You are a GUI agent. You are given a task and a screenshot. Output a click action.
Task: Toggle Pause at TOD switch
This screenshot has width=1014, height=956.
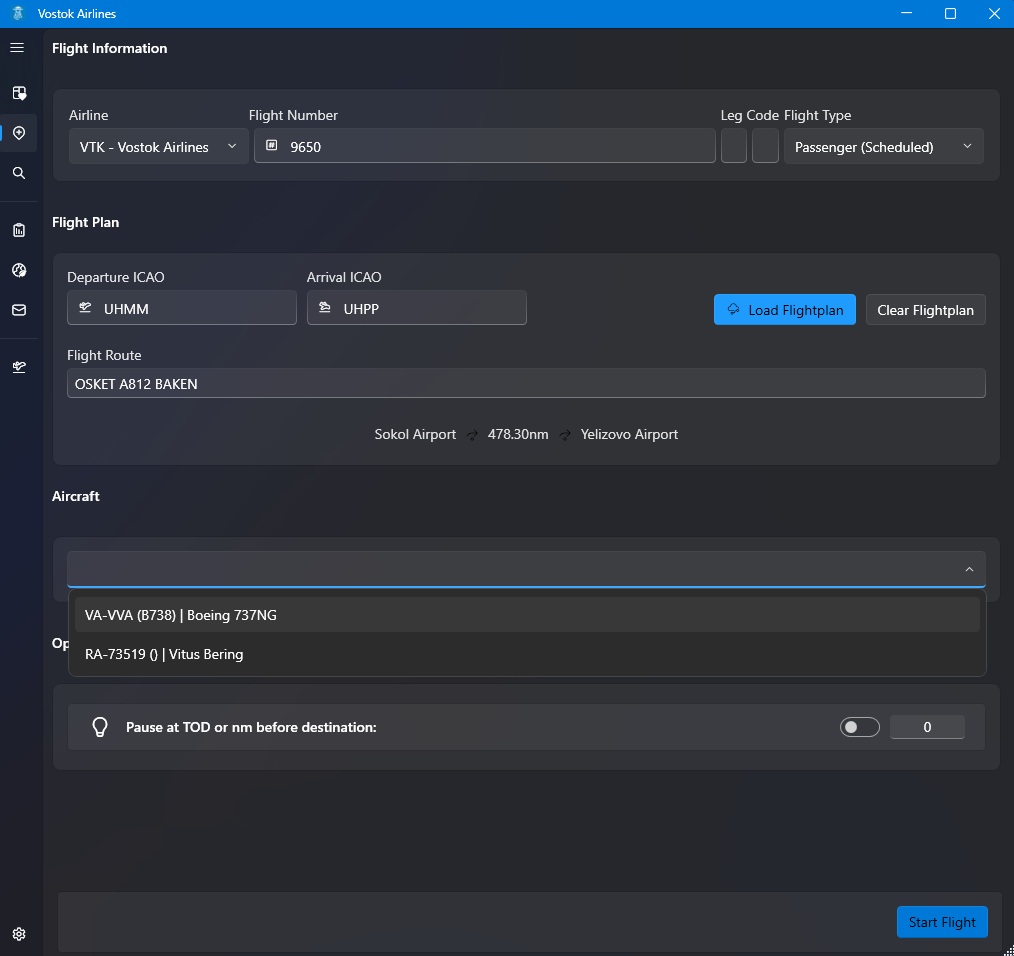[x=859, y=727]
